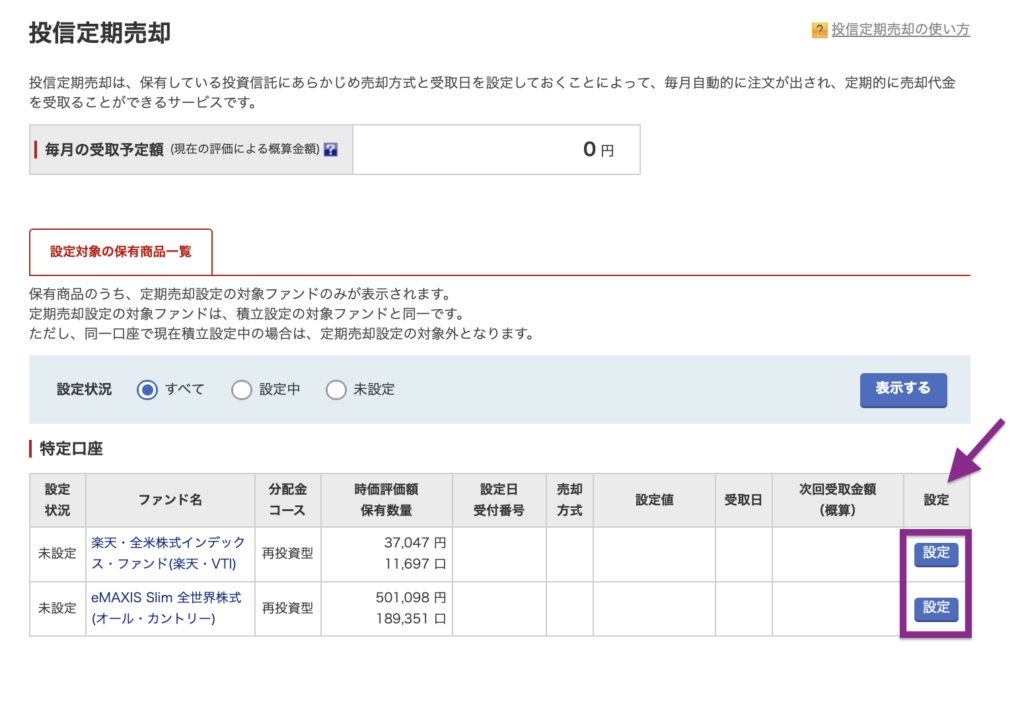
Task: Click the yellow help icon beside 投信定期売却の使い方
Action: 819,30
